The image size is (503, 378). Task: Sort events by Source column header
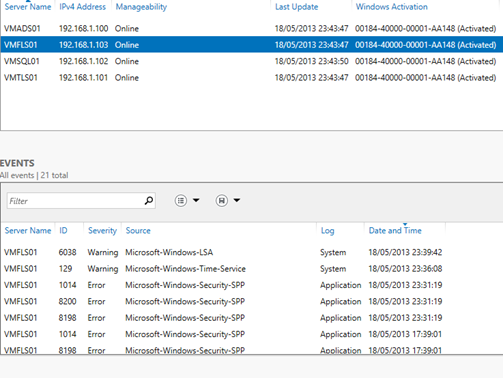click(138, 230)
